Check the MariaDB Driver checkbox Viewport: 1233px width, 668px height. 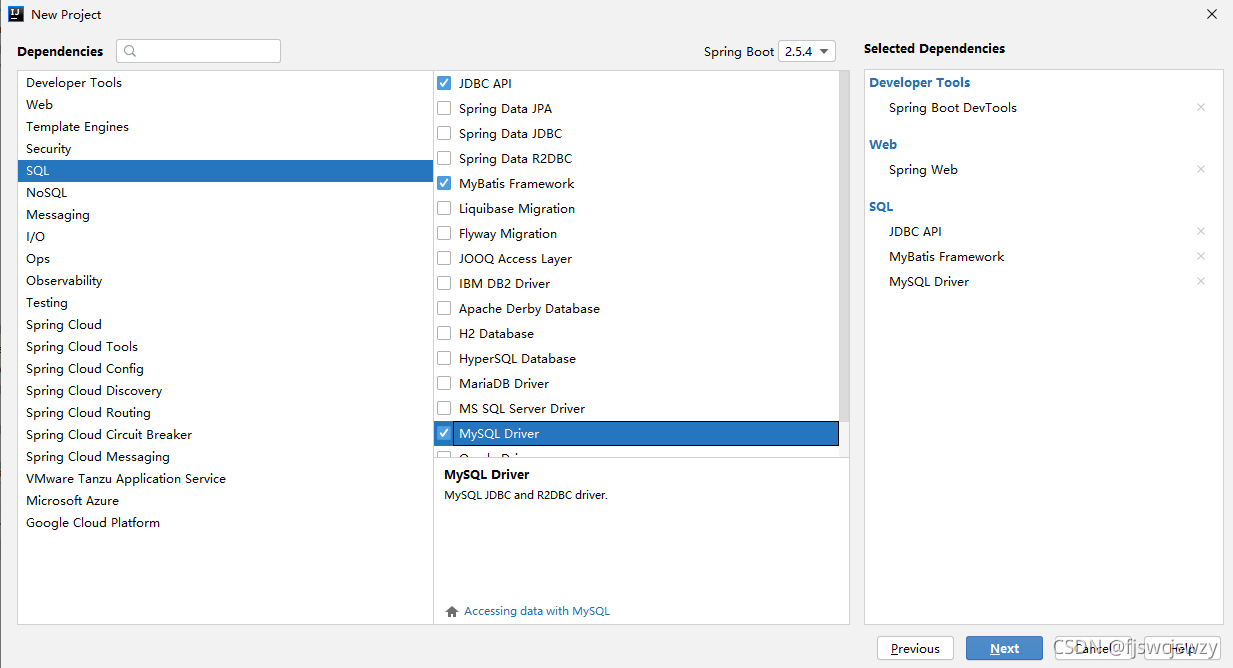click(444, 383)
